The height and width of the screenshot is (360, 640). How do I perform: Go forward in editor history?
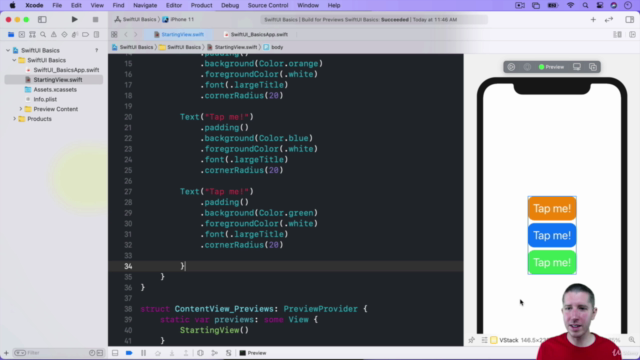136,35
